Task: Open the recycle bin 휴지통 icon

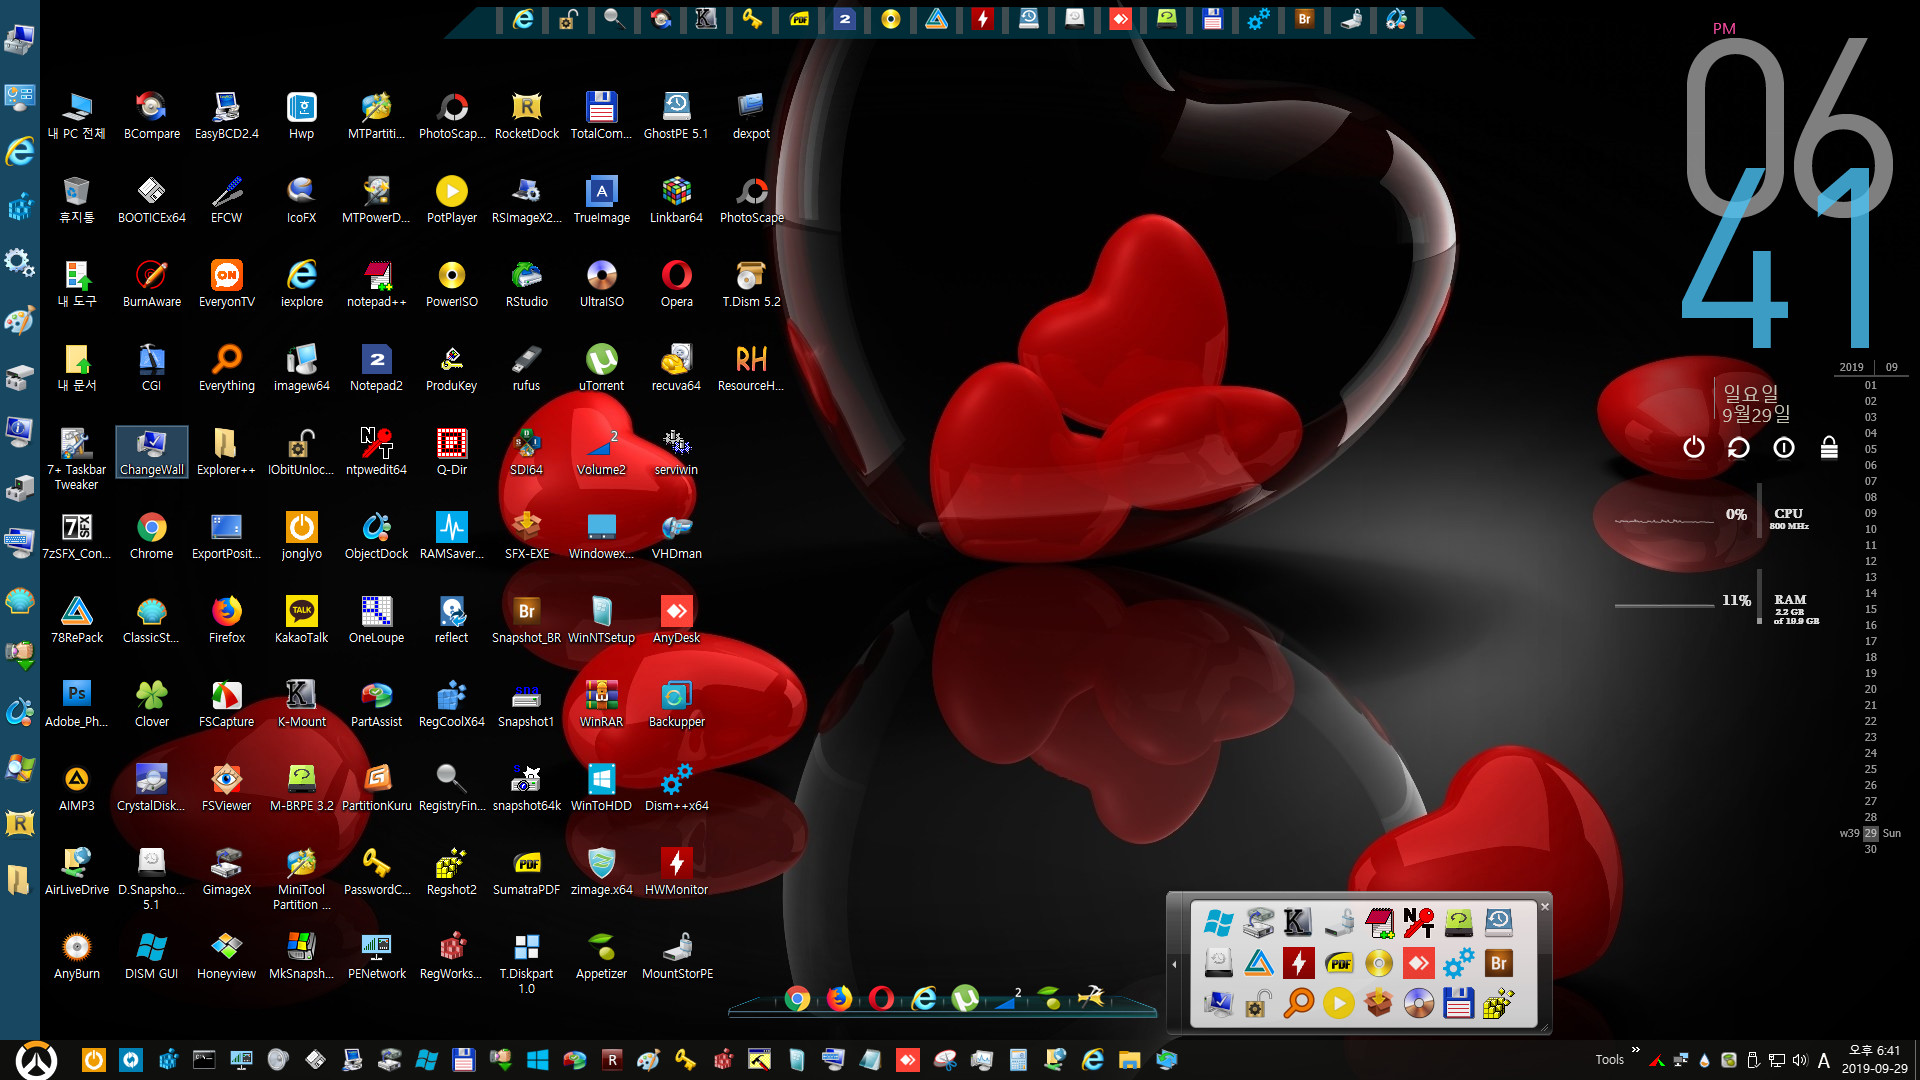Action: [x=76, y=199]
